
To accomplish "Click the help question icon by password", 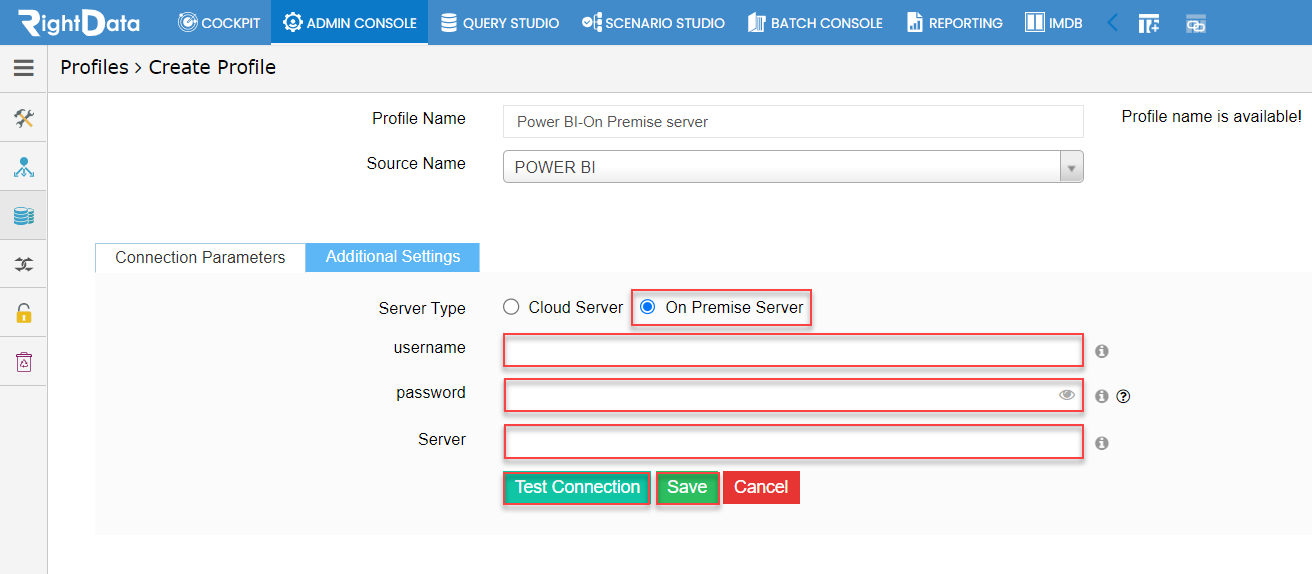I will click(1123, 396).
